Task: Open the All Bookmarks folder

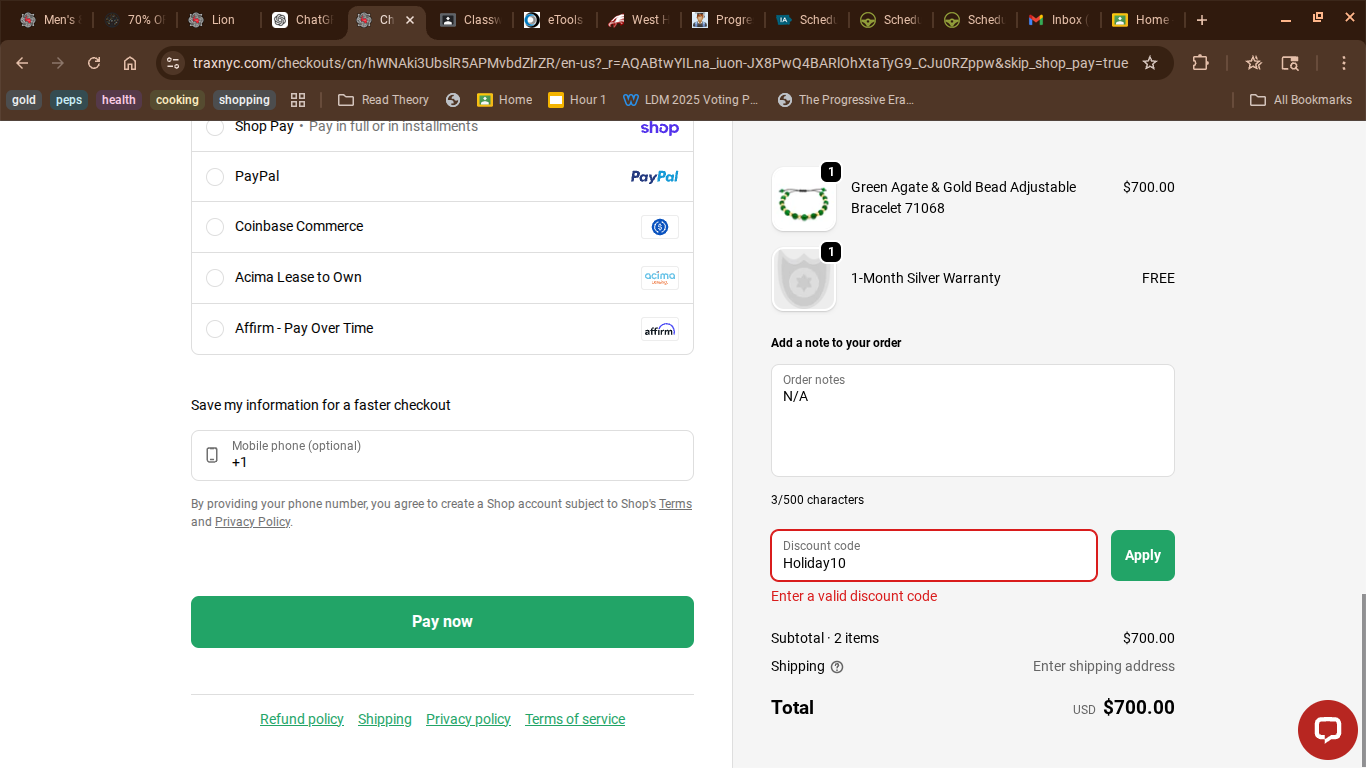Action: pos(1301,100)
